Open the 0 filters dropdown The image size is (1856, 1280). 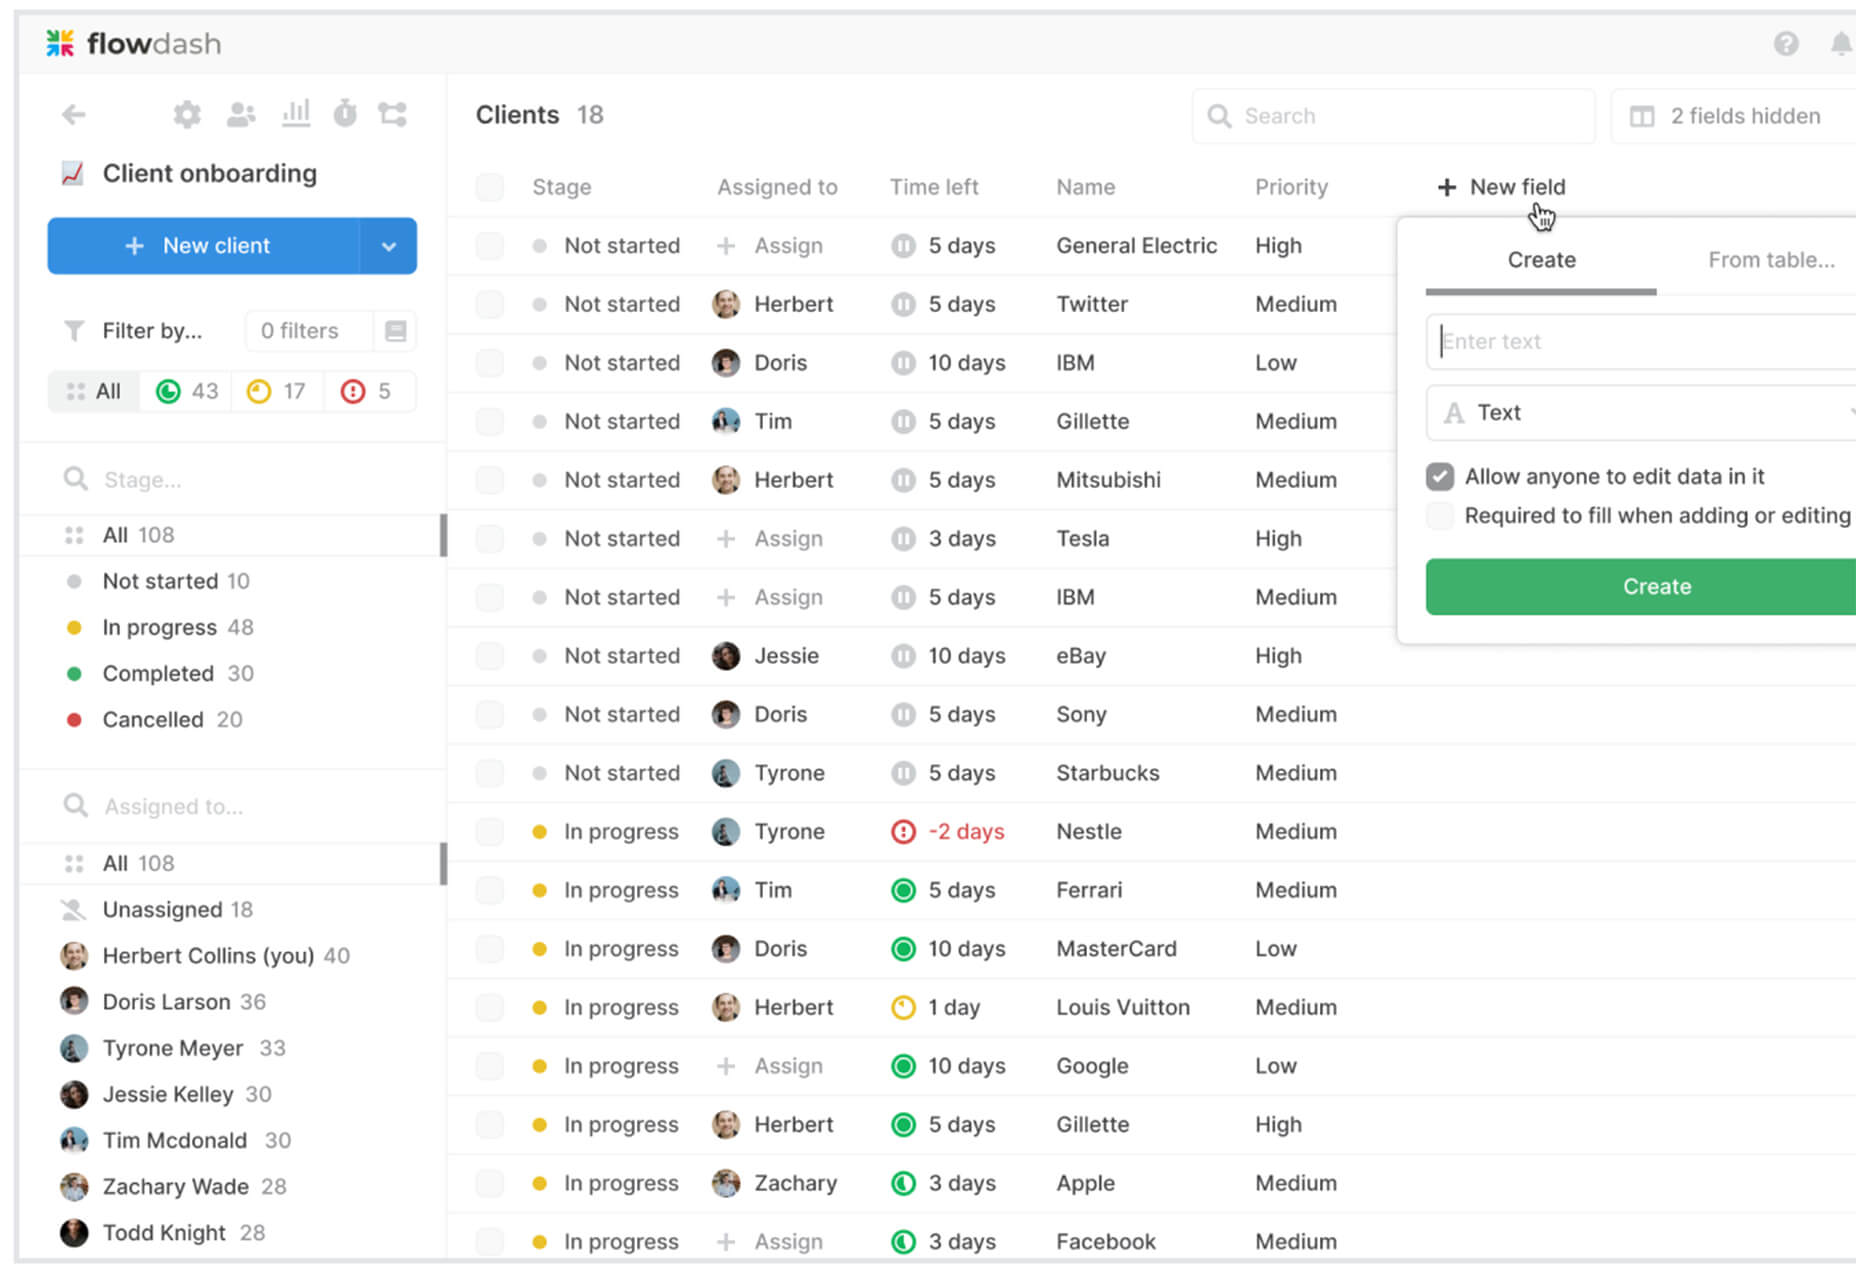point(309,331)
